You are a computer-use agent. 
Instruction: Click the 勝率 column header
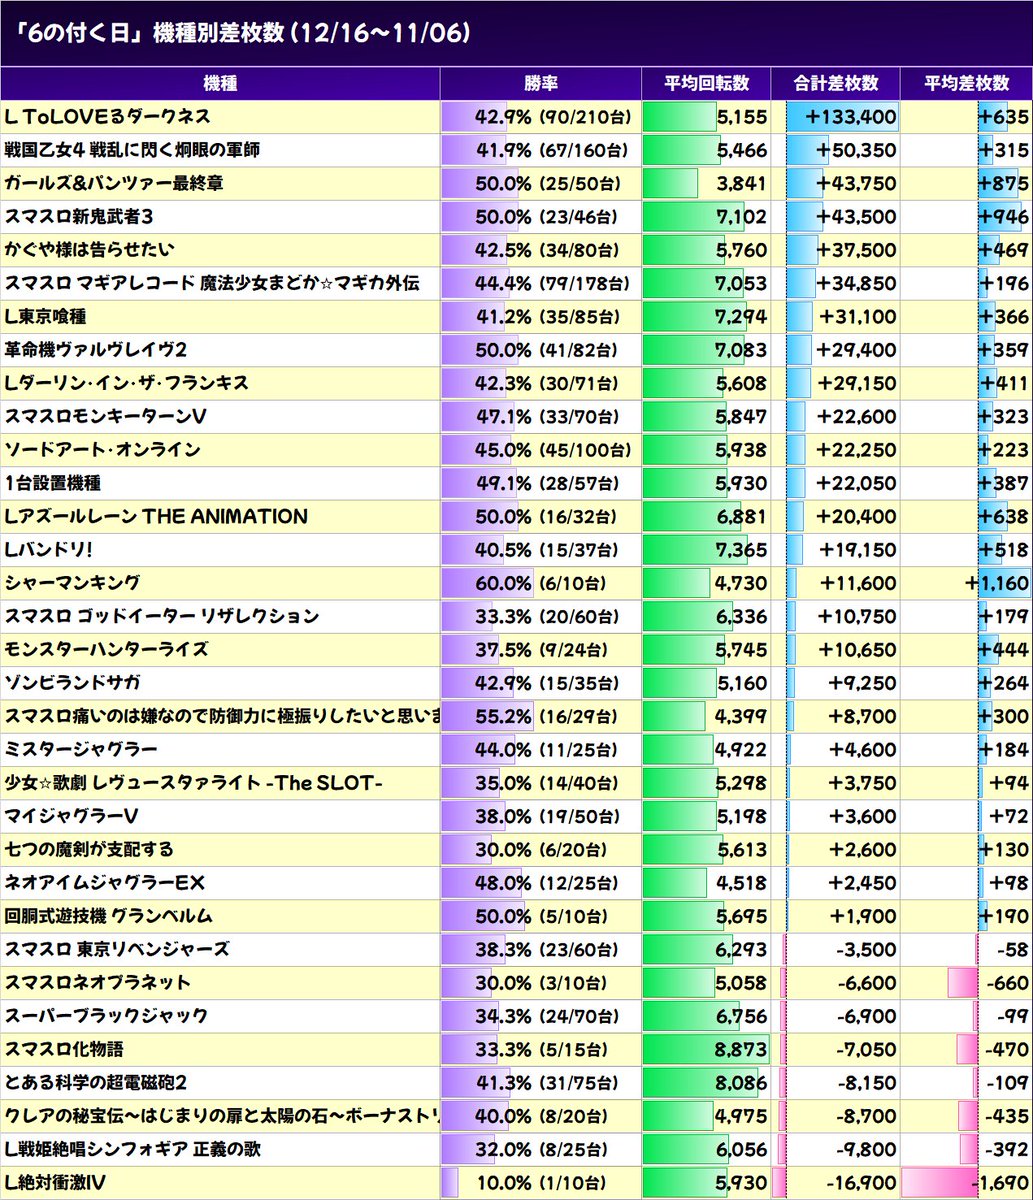pos(540,84)
